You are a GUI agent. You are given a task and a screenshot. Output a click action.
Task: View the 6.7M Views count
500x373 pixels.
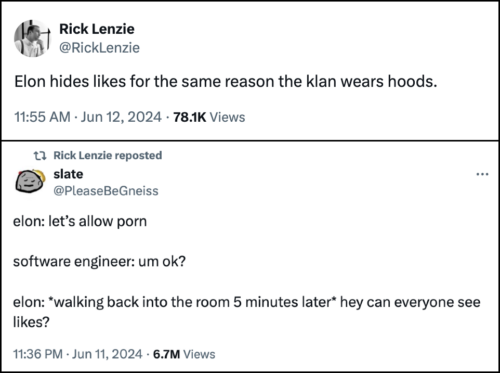click(184, 354)
